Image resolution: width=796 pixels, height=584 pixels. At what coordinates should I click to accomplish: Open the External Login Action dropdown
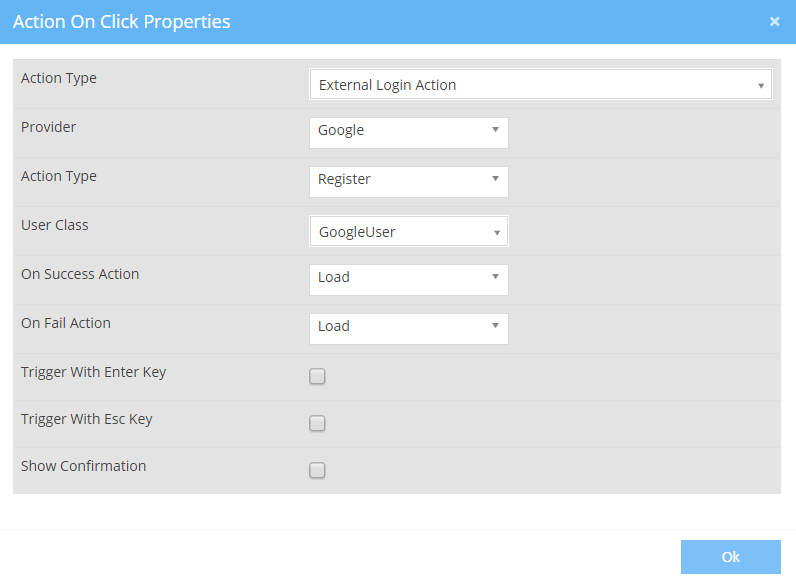[x=540, y=85]
